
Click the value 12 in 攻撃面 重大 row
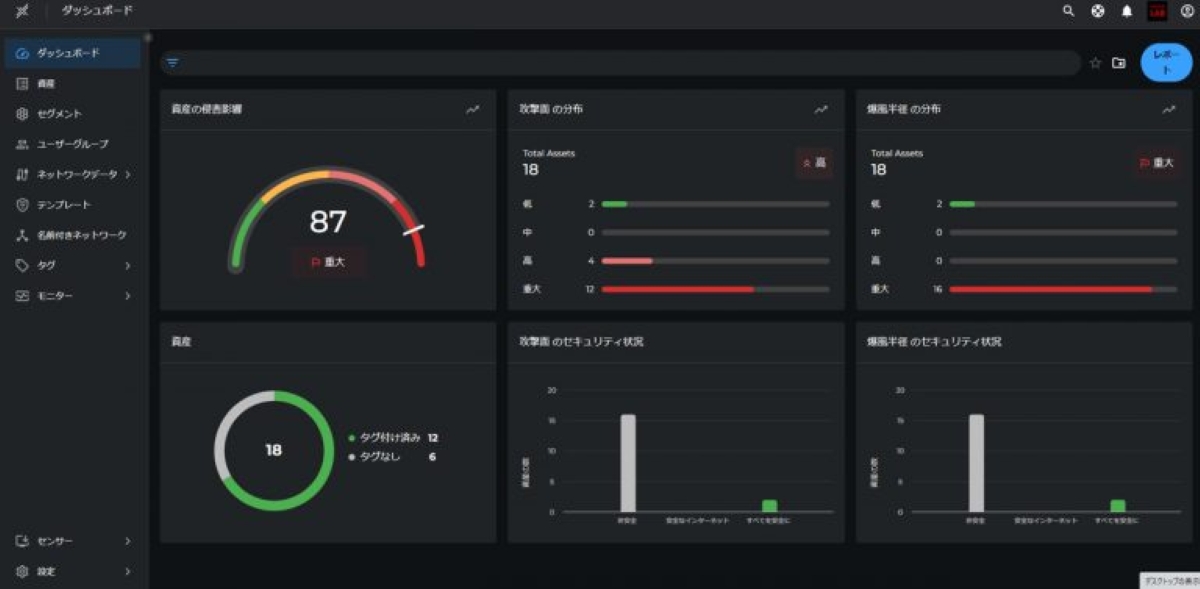(x=590, y=289)
